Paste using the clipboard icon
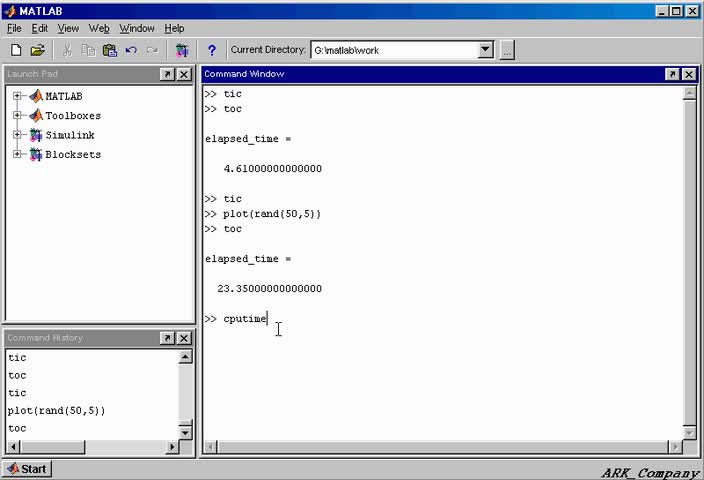 click(x=110, y=50)
